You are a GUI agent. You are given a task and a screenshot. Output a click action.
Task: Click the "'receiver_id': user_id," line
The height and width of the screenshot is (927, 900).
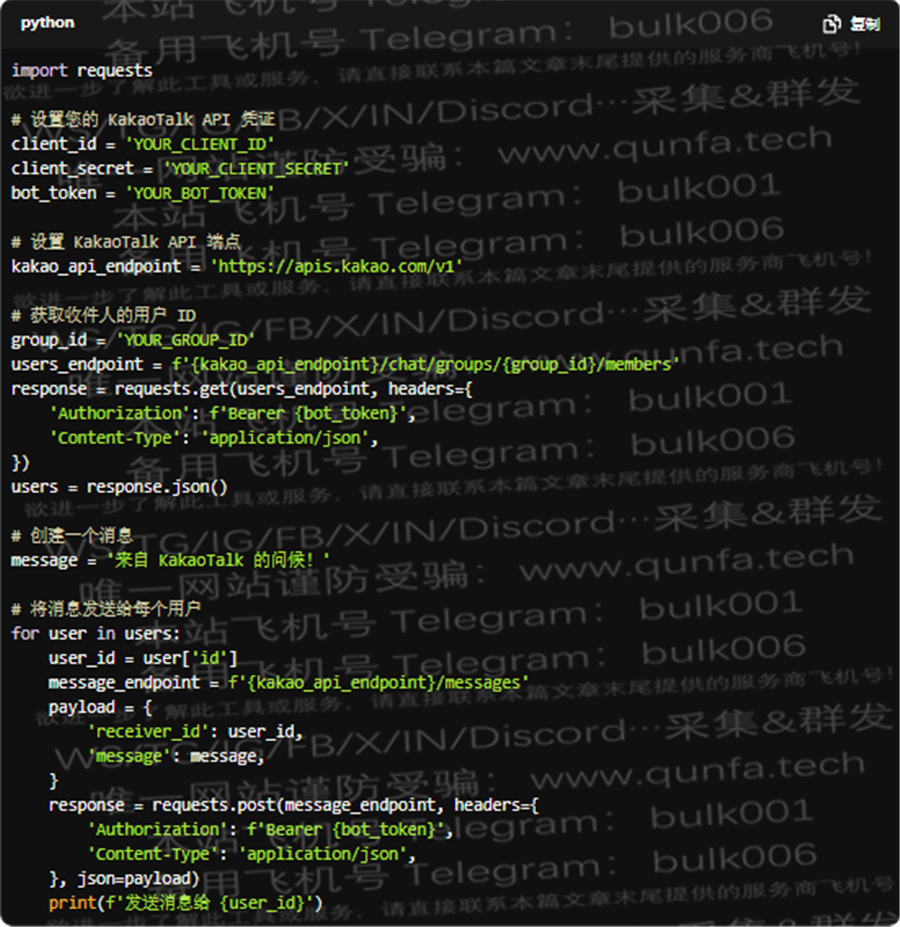[x=195, y=732]
